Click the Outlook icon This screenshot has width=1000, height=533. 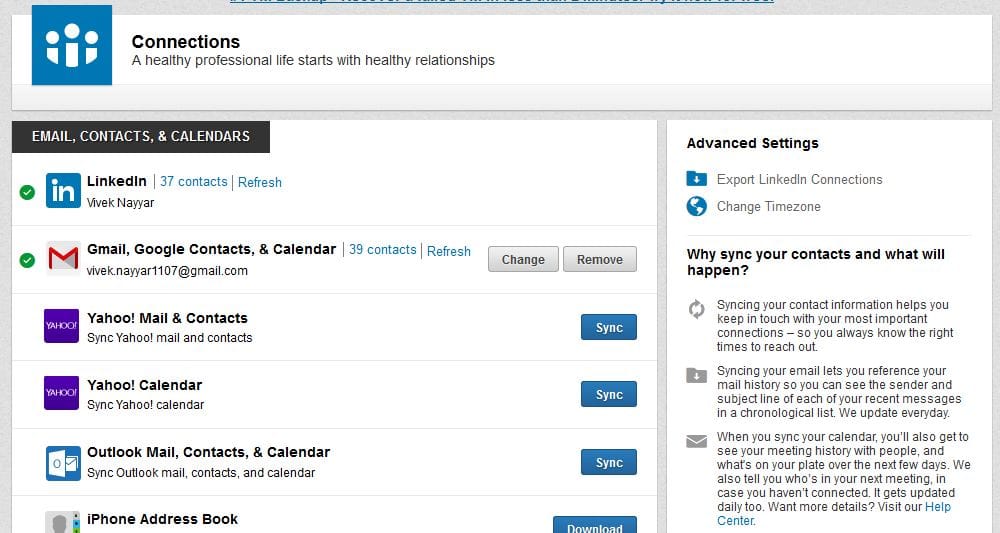tap(63, 463)
